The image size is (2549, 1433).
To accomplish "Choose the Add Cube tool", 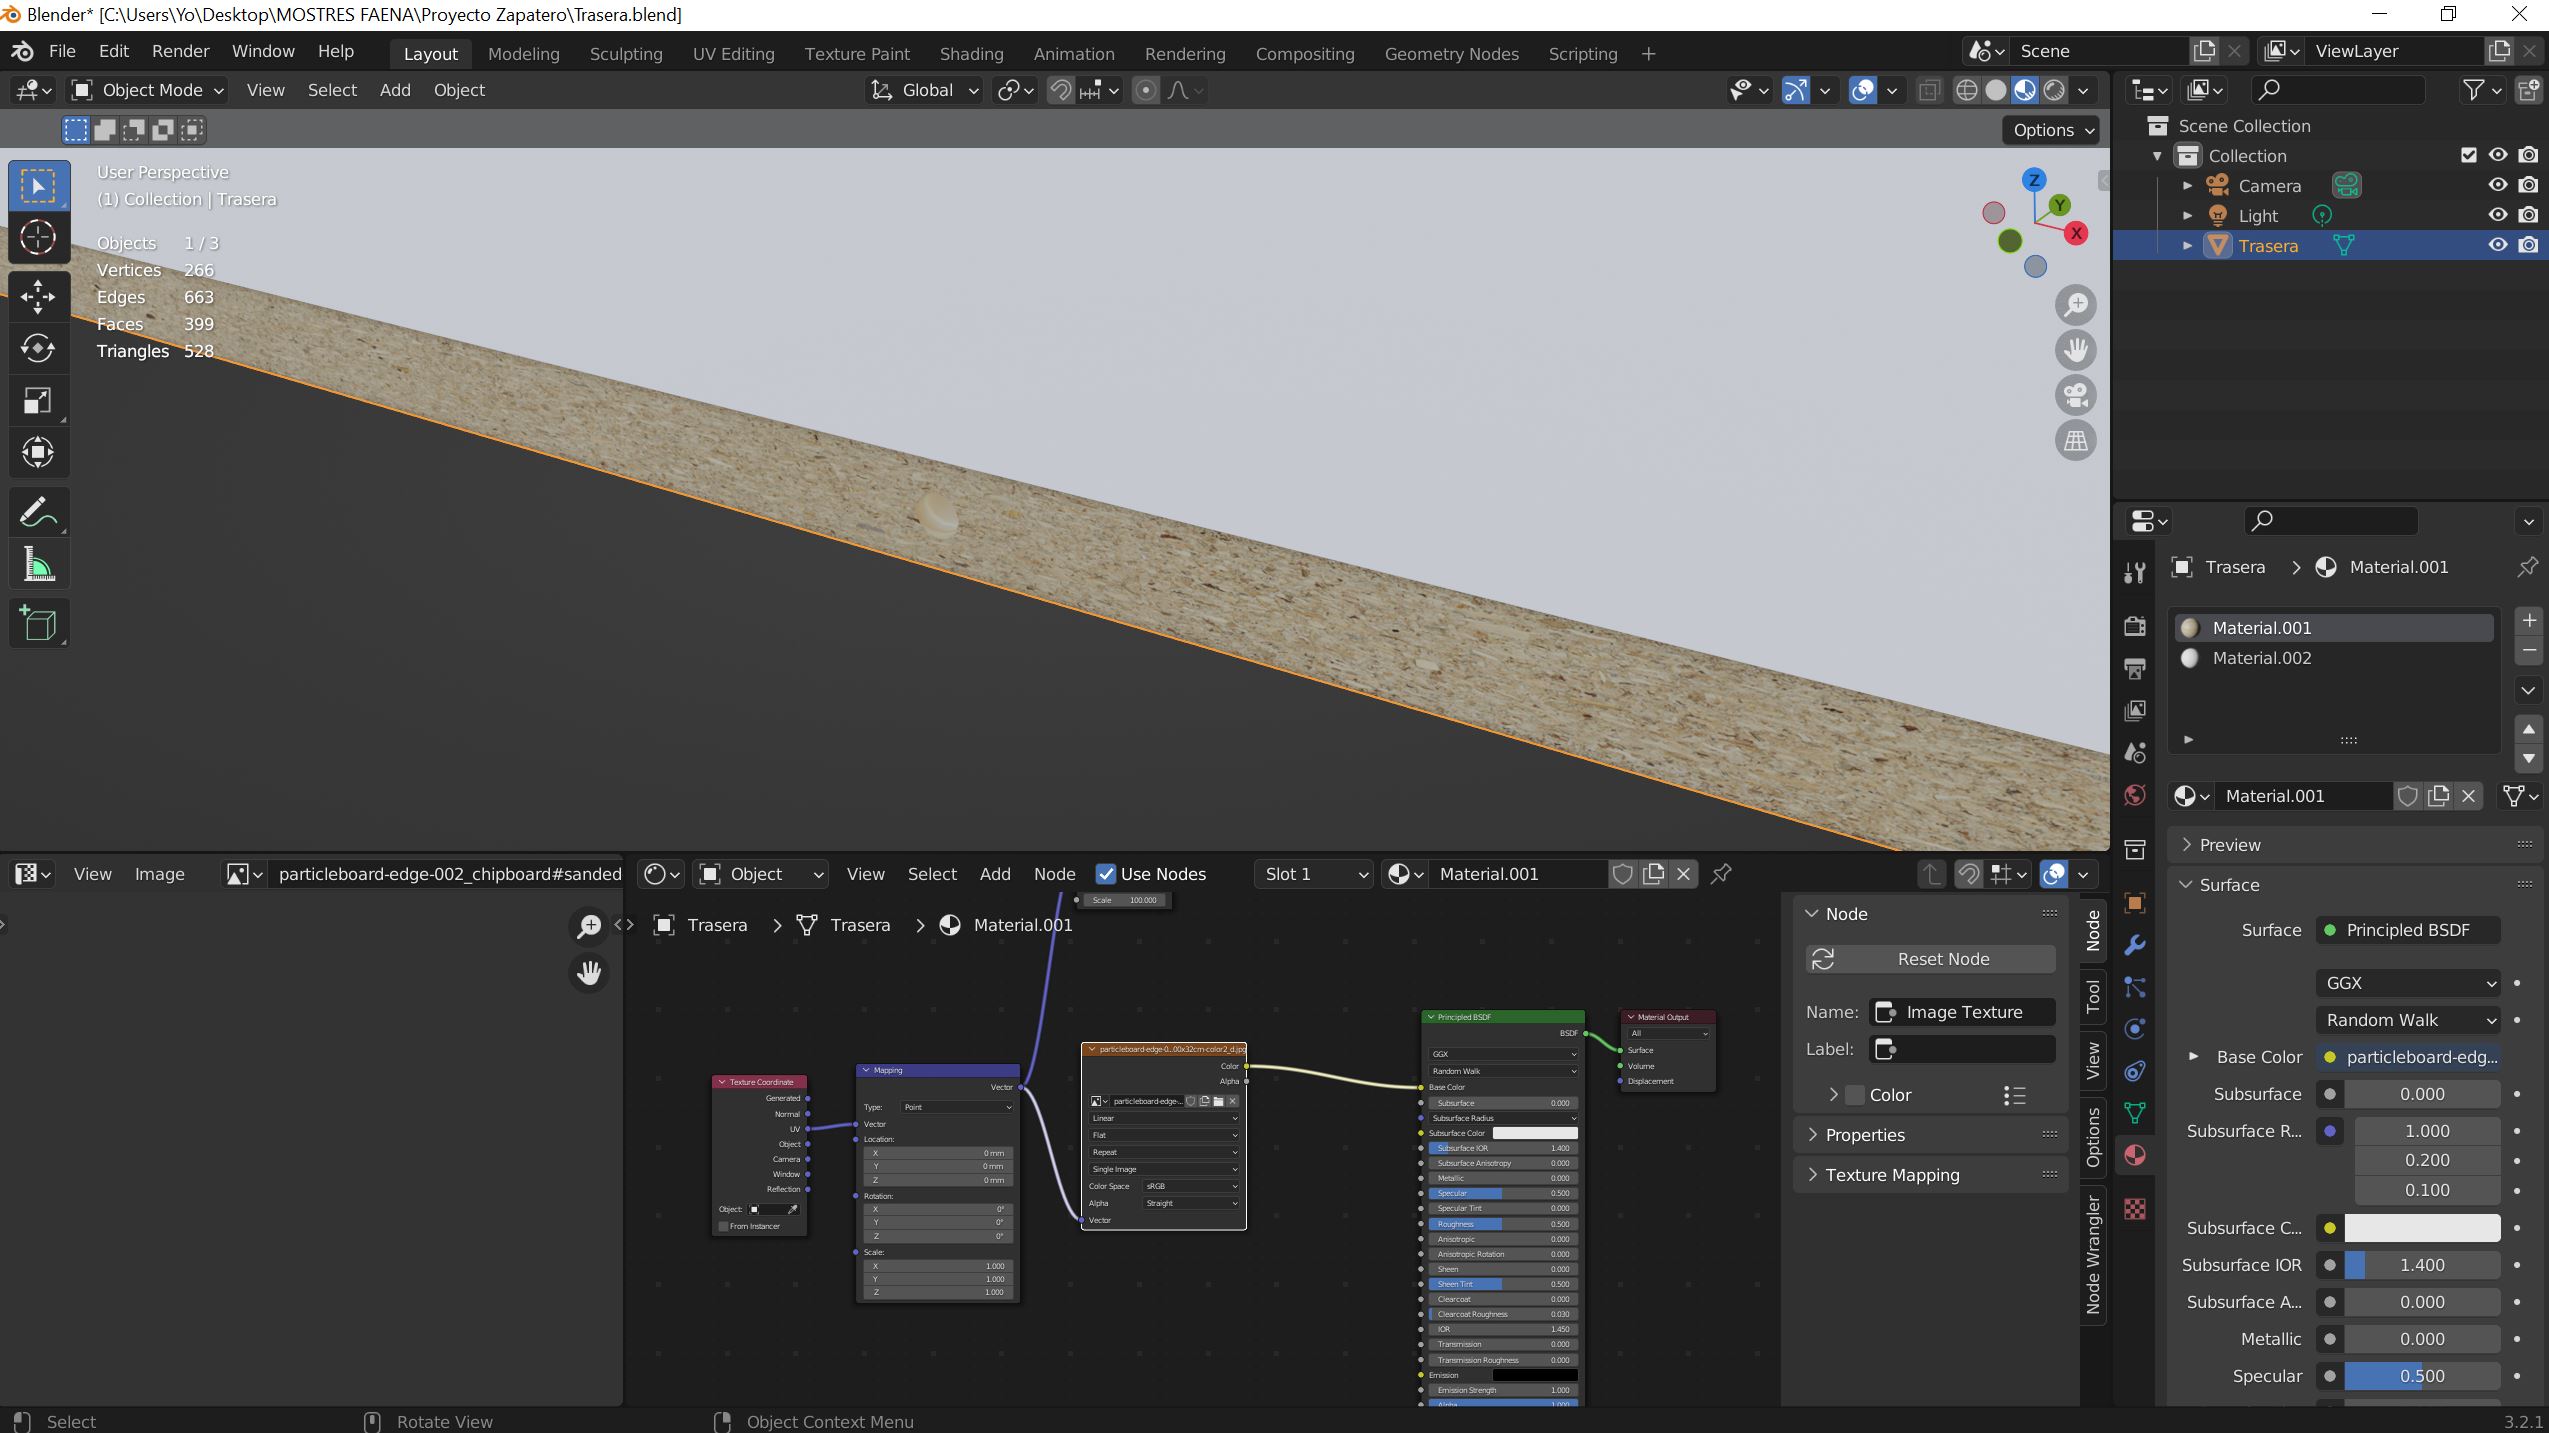I will click(38, 624).
